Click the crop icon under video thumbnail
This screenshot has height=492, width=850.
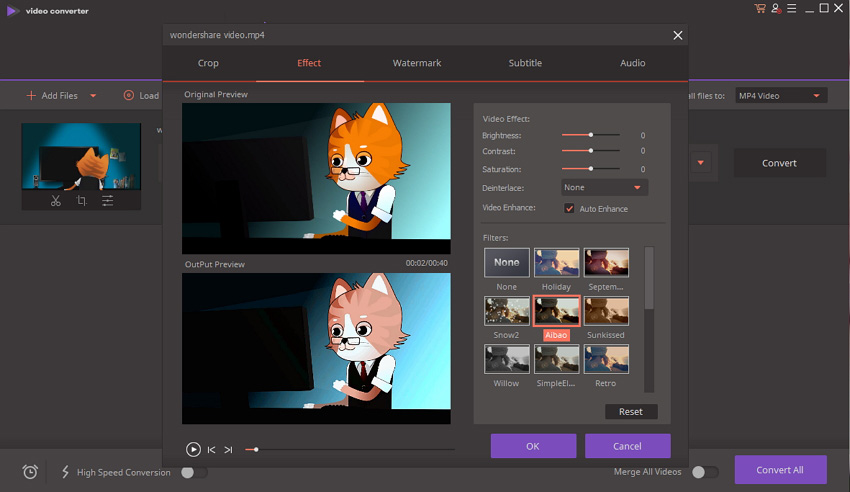[81, 201]
